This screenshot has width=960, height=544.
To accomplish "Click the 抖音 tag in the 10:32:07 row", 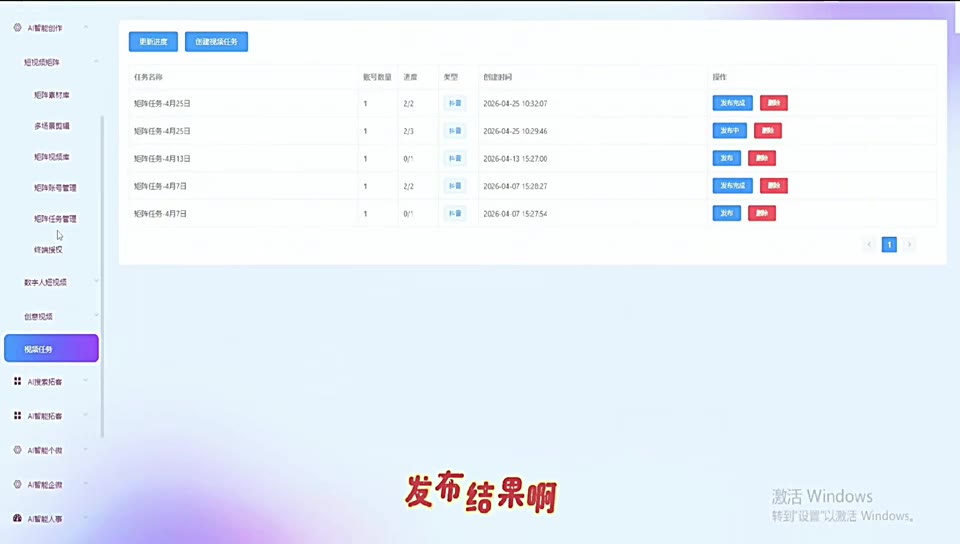I will point(454,103).
